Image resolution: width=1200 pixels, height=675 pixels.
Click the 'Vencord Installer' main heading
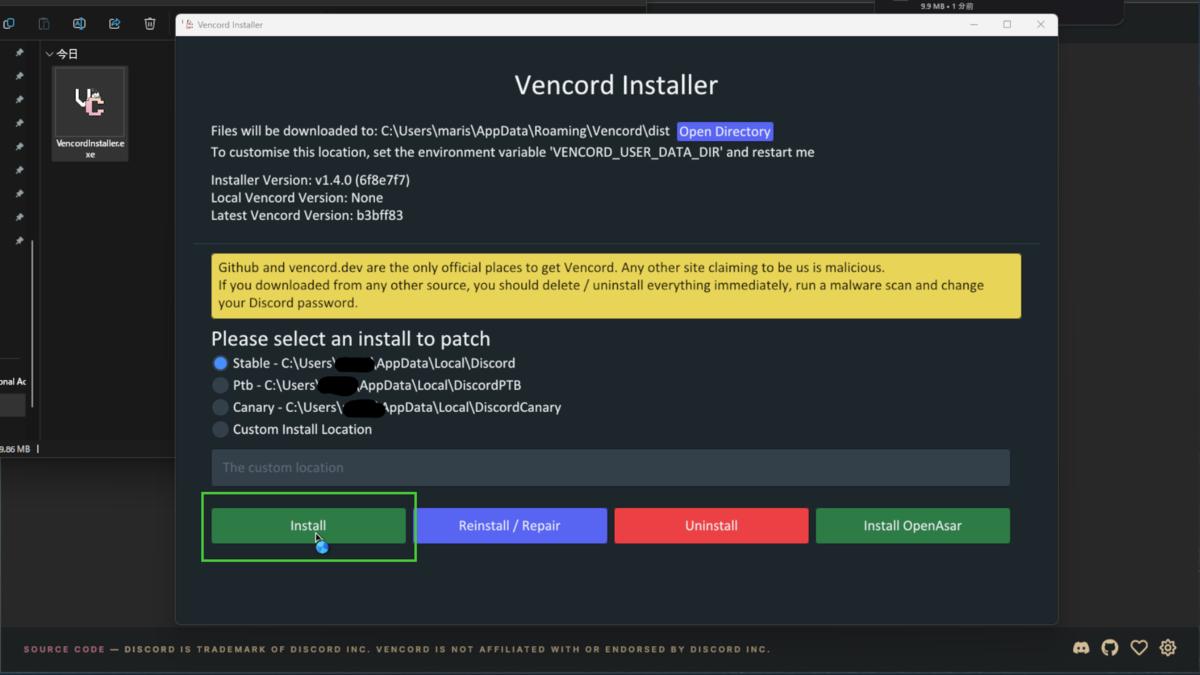tap(616, 85)
